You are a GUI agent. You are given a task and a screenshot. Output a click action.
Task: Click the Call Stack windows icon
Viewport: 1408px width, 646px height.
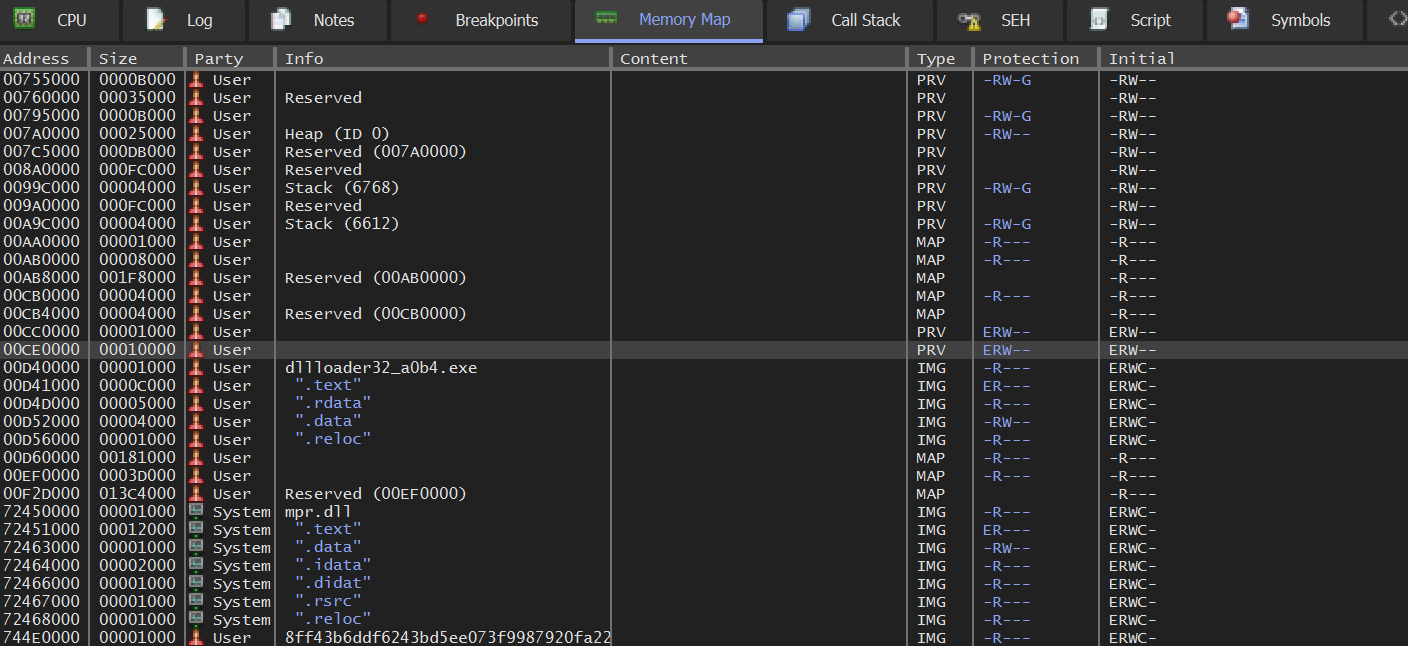coord(798,19)
